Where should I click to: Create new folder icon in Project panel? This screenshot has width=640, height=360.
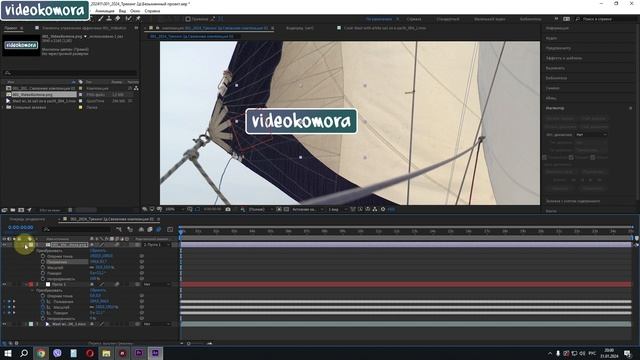(x=13, y=210)
